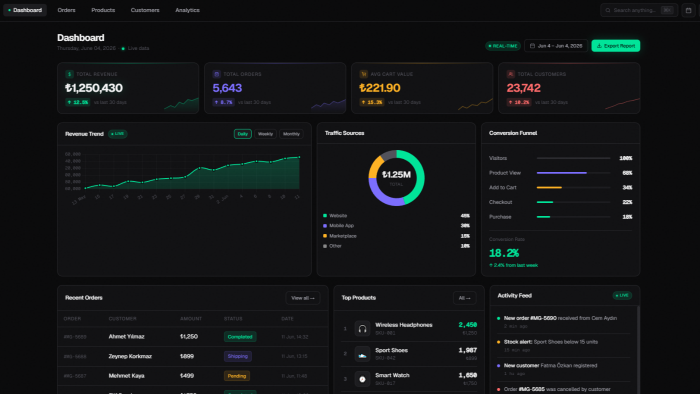
Task: Open the Stock alert activity entry
Action: 563,345
